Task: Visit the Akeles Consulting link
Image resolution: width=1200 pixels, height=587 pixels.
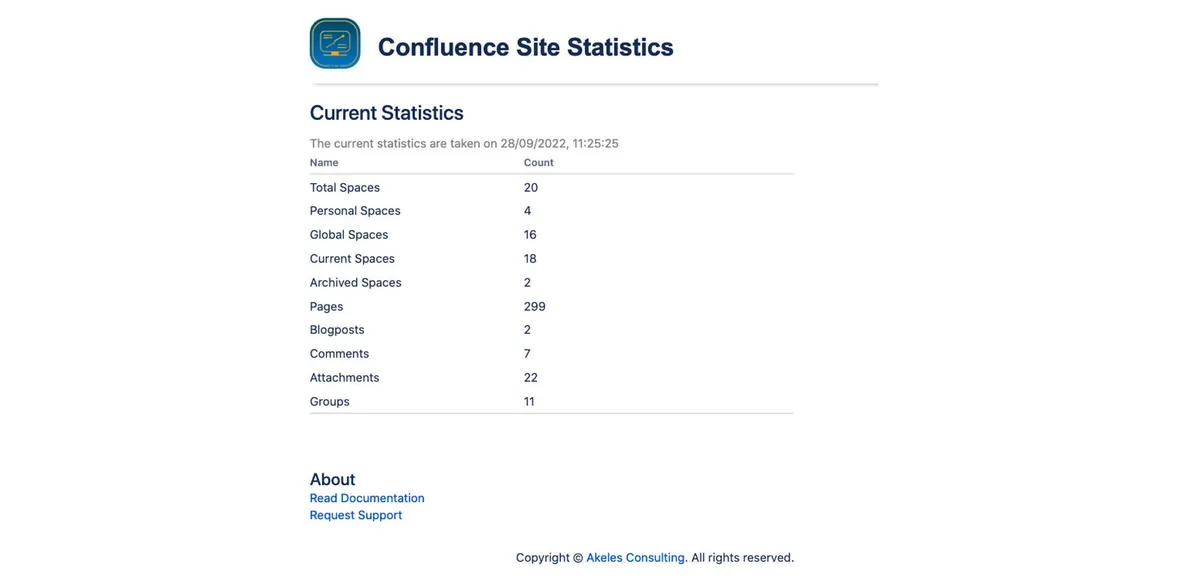Action: tap(636, 558)
